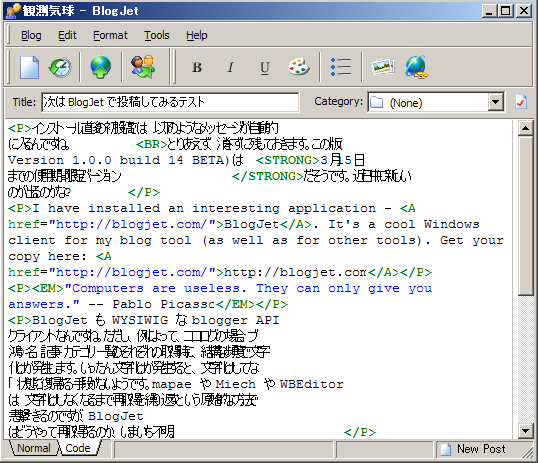Open accounts manager people icon
538x463 pixels.
click(143, 67)
